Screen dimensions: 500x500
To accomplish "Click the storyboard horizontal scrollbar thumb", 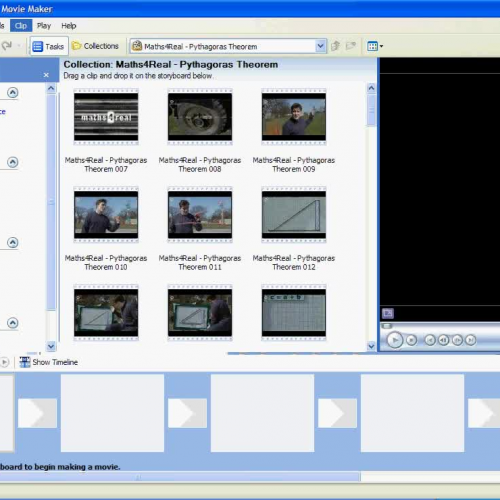I will (180, 477).
